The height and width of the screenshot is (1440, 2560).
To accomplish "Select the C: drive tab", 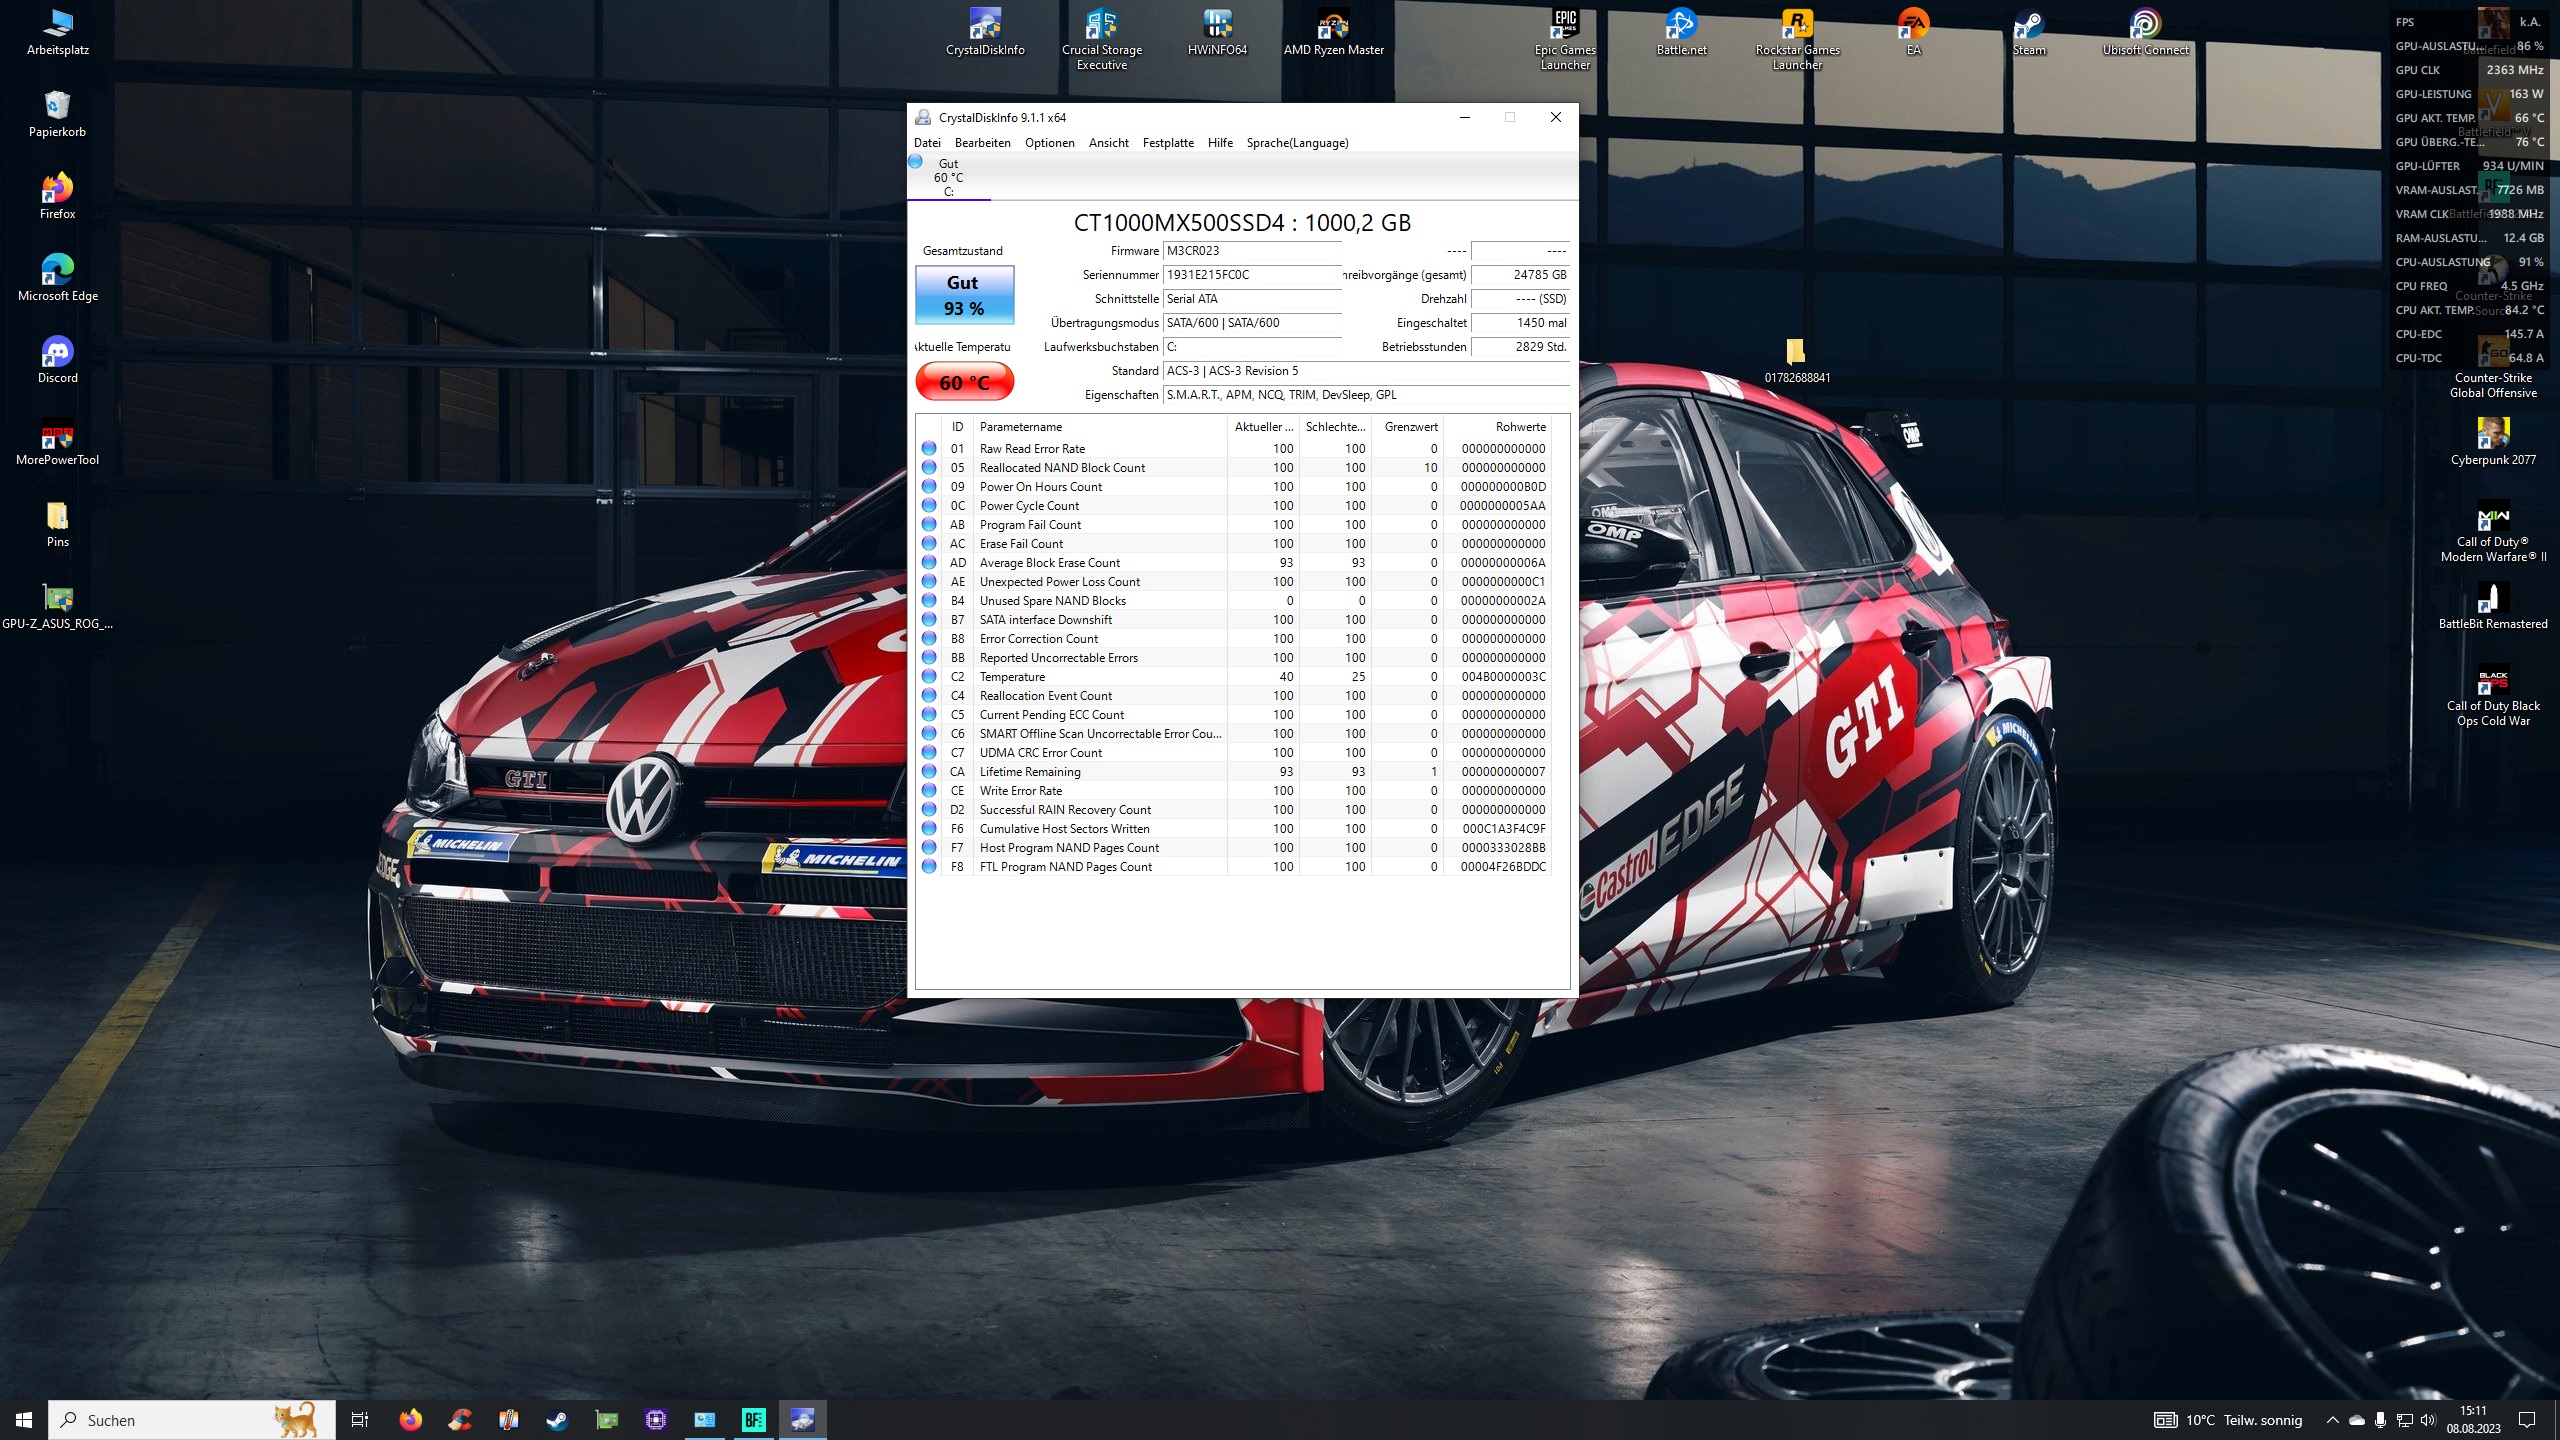I will coord(948,178).
